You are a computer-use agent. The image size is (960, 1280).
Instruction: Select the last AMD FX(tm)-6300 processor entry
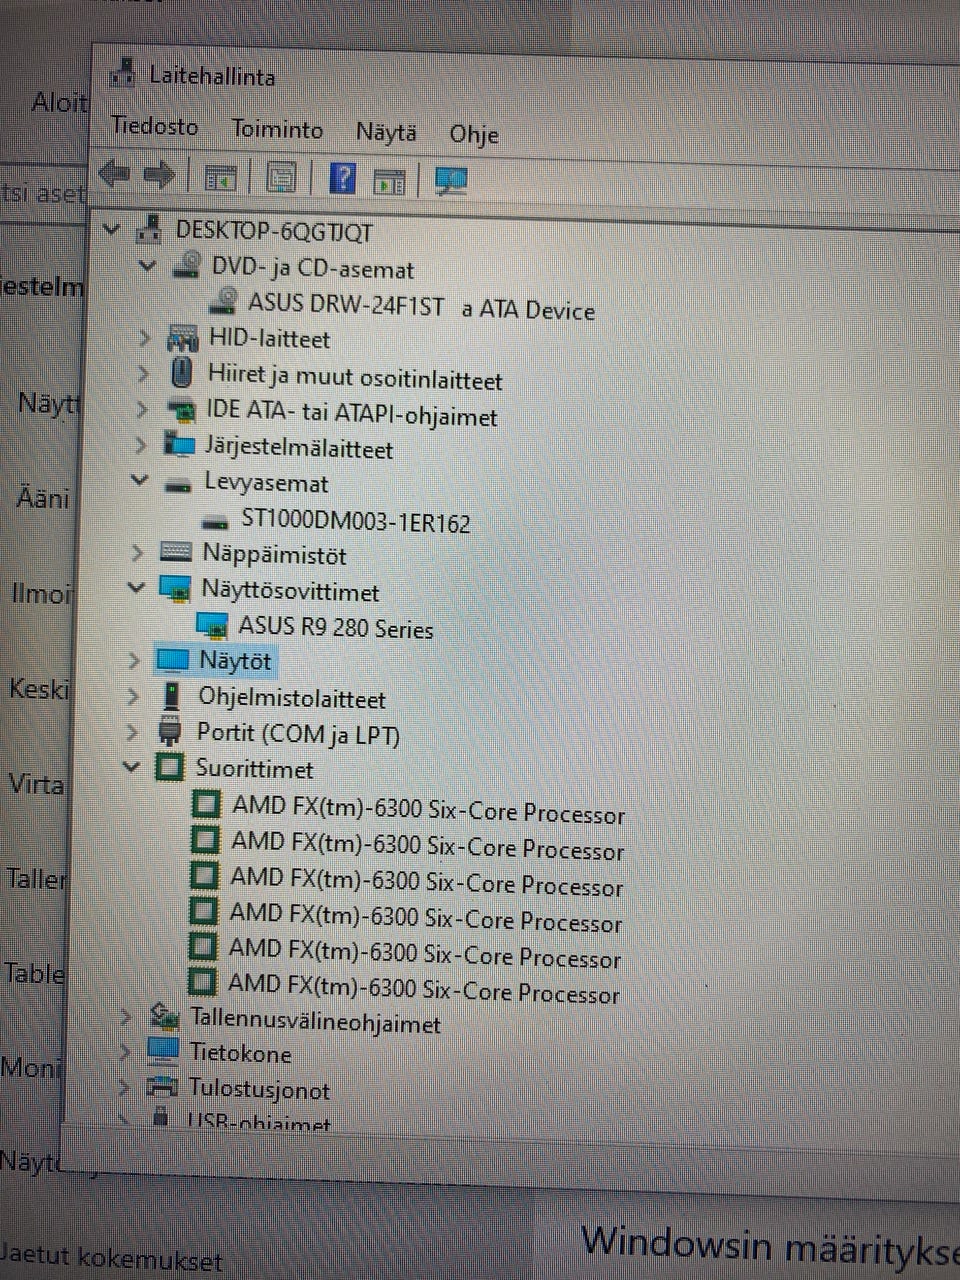point(424,990)
